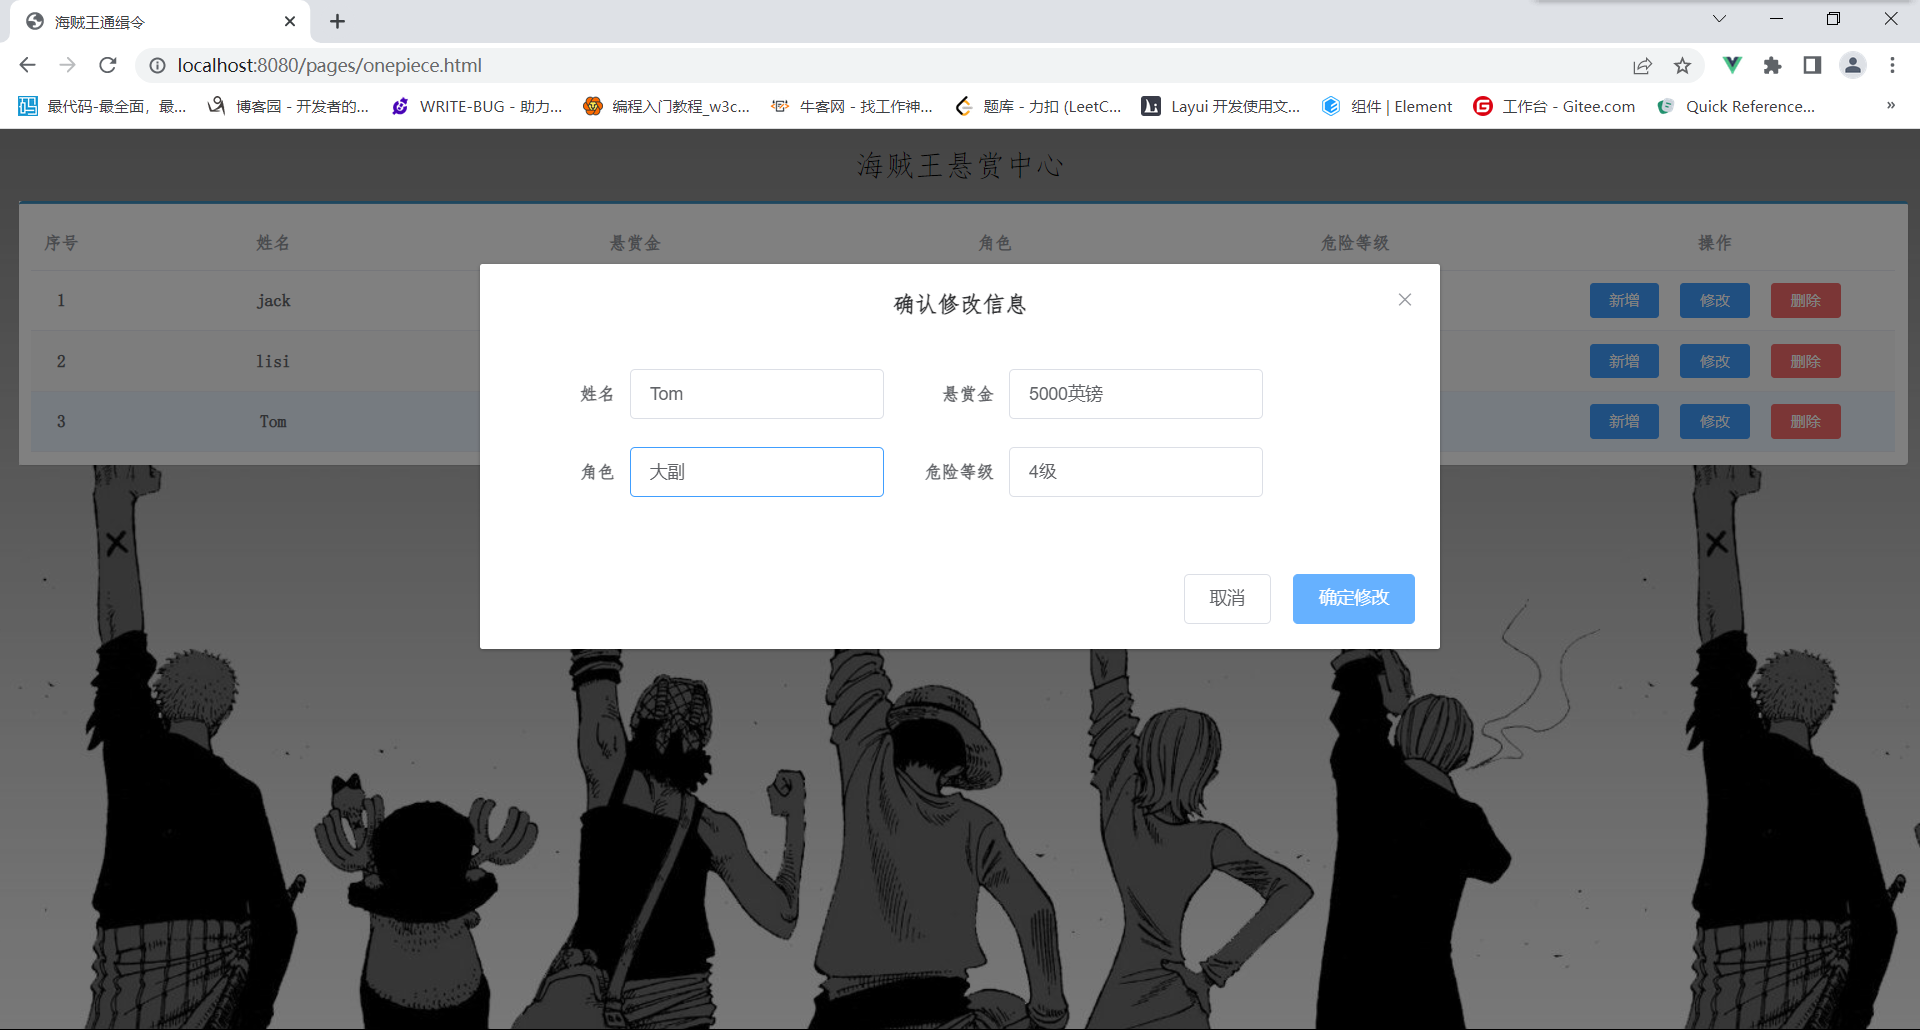This screenshot has width=1920, height=1030.
Task: Click 修改 button in jack's row
Action: [x=1715, y=301]
